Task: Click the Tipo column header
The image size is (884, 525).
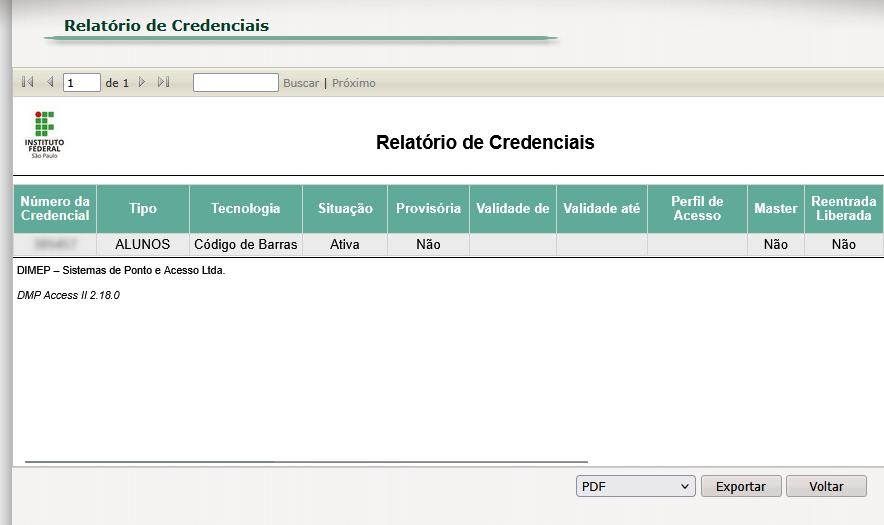Action: coord(143,209)
